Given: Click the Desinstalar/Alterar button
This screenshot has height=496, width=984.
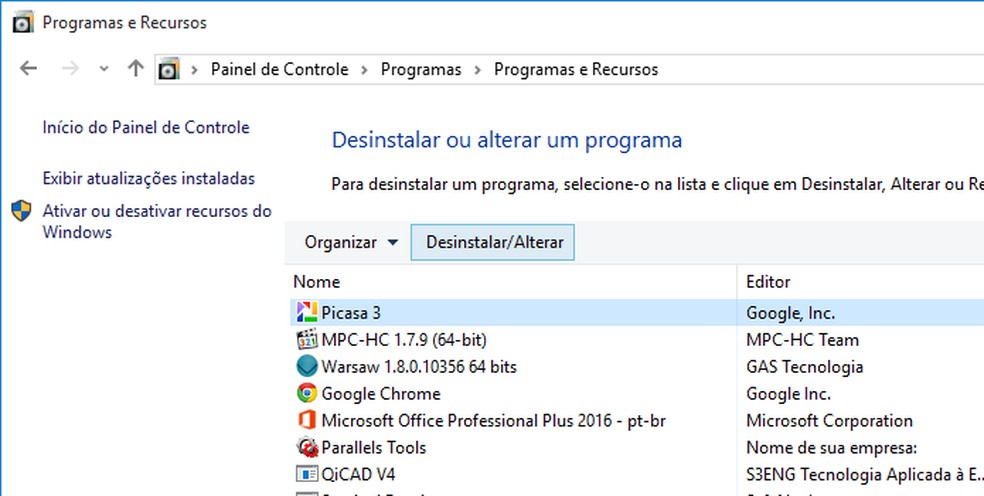Looking at the screenshot, I should tap(493, 242).
